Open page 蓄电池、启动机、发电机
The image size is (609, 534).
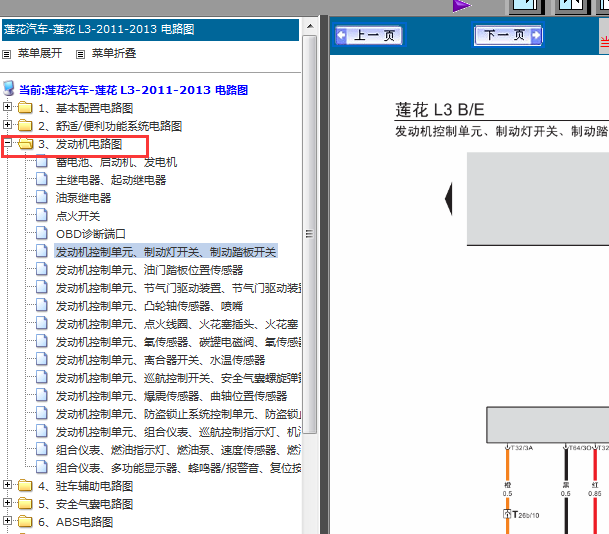(116, 162)
